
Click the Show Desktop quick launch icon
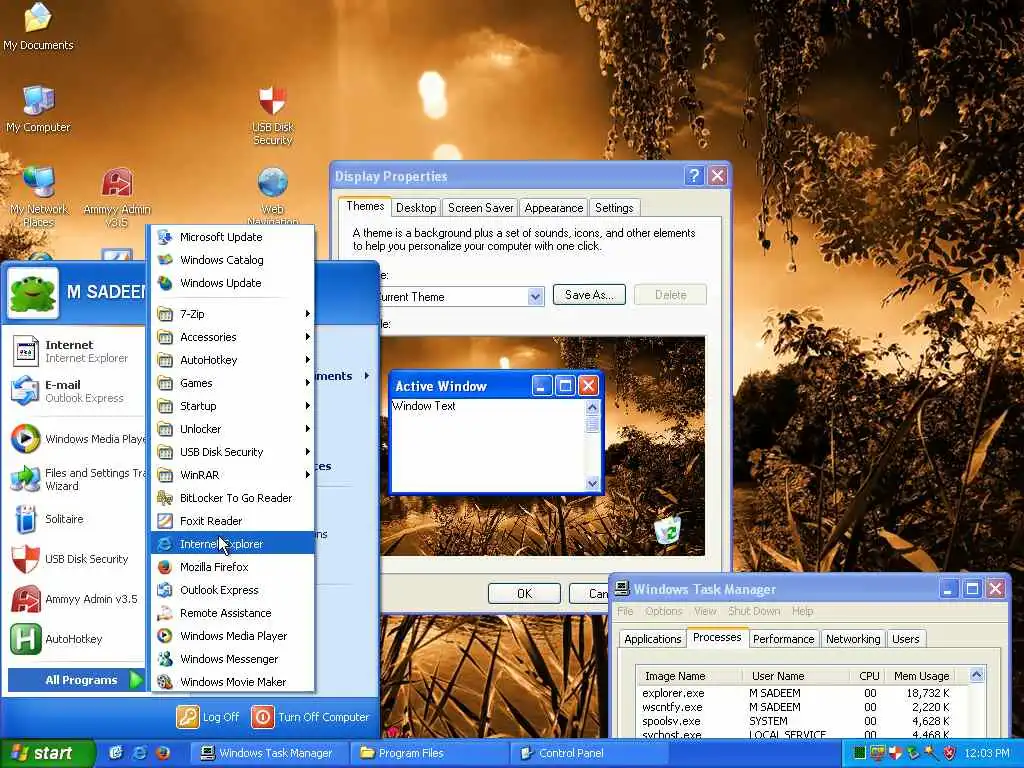116,753
